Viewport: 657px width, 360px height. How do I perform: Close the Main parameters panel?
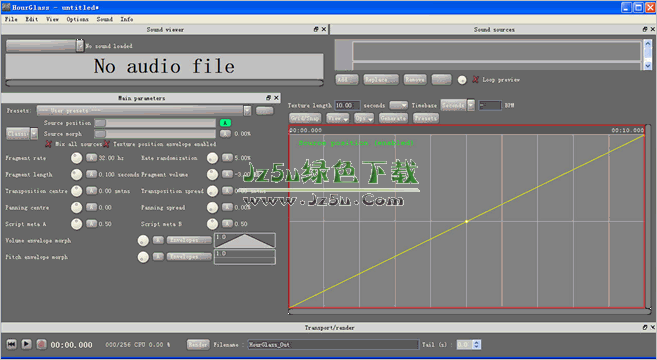[276, 98]
